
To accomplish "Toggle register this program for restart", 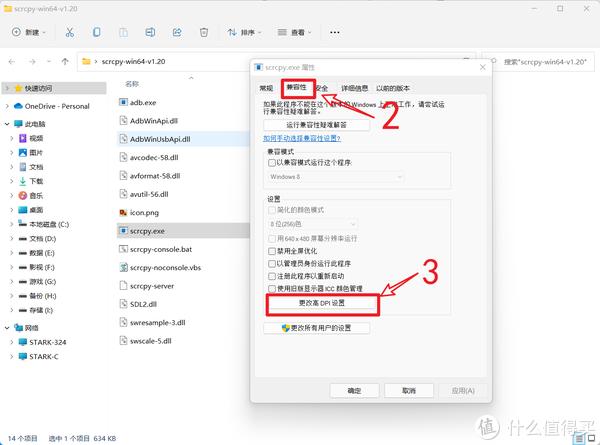I will (272, 276).
